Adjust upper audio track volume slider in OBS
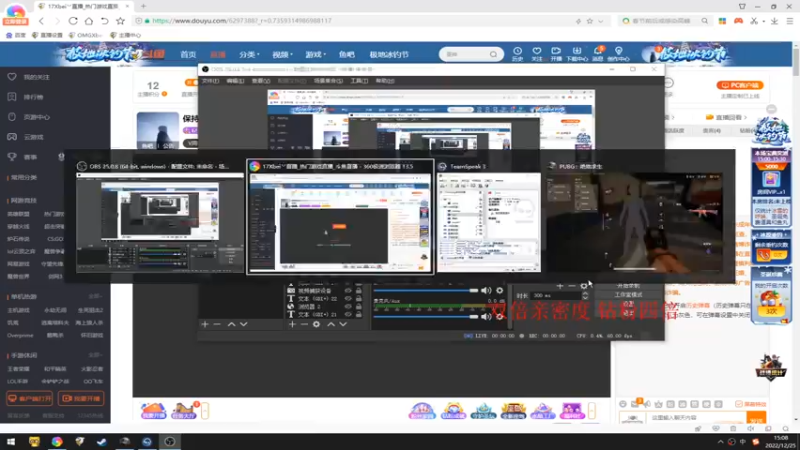Image resolution: width=800 pixels, height=450 pixels. tap(426, 290)
